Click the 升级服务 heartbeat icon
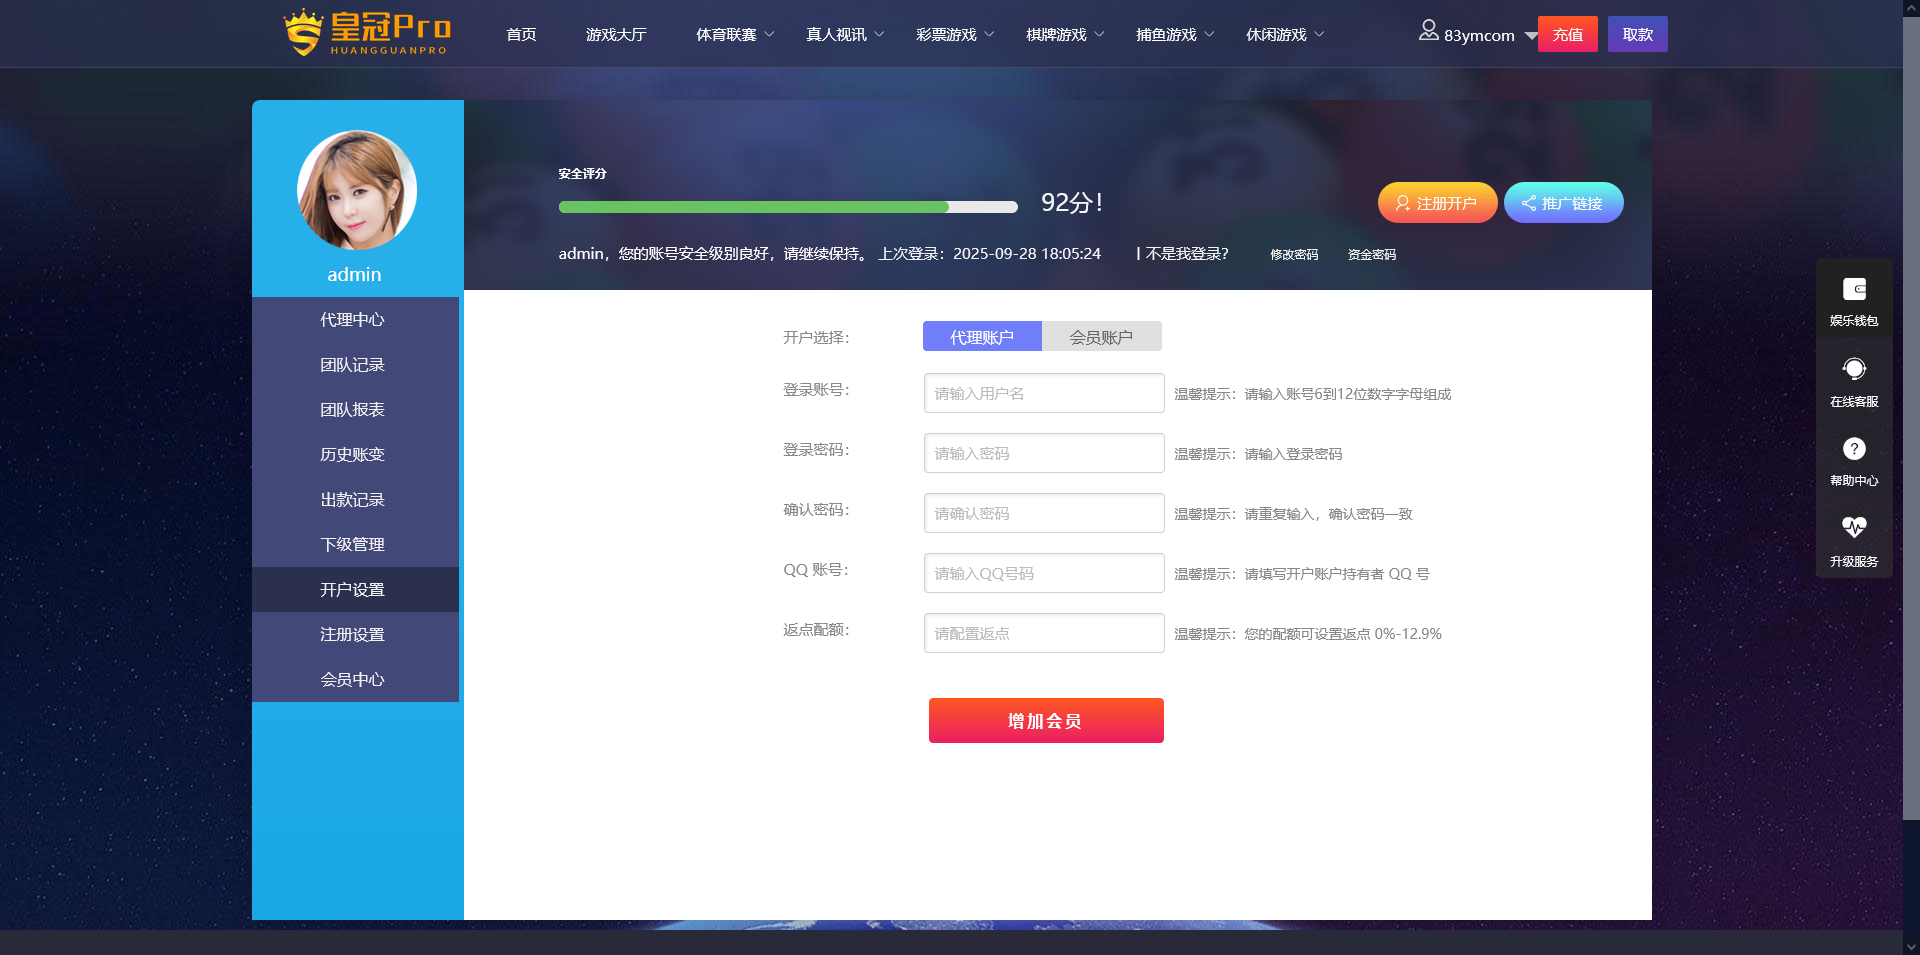This screenshot has height=955, width=1920. point(1854,527)
